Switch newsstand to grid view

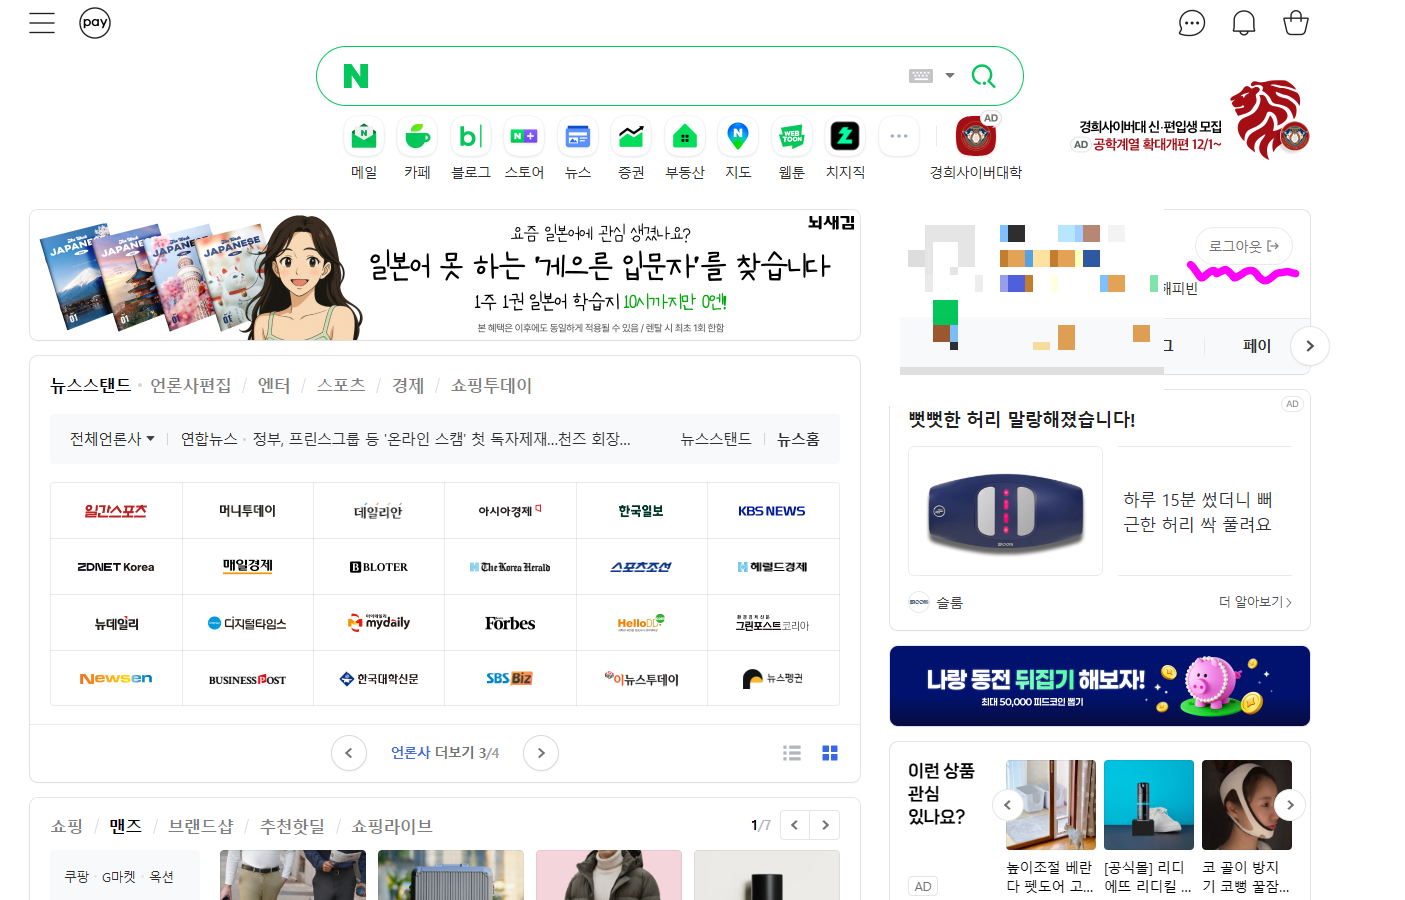830,753
